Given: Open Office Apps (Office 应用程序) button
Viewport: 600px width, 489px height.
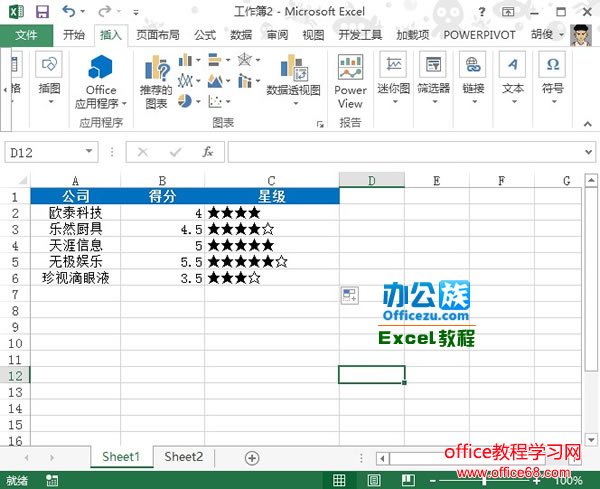Looking at the screenshot, I should pos(101,82).
